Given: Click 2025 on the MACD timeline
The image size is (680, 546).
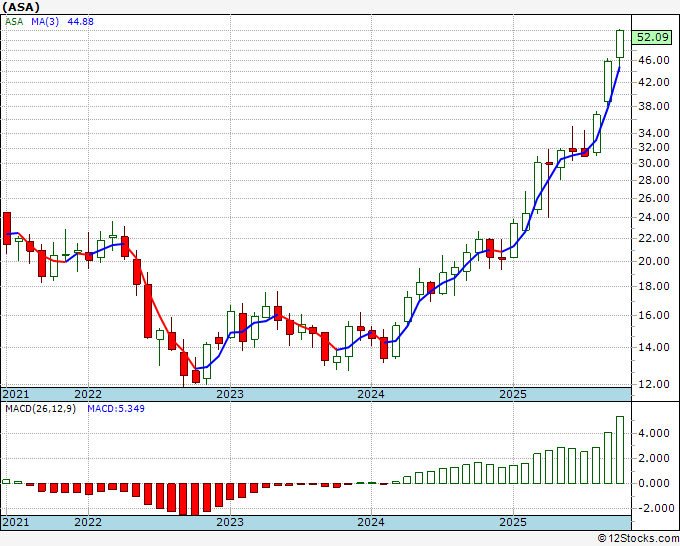Looking at the screenshot, I should [513, 522].
